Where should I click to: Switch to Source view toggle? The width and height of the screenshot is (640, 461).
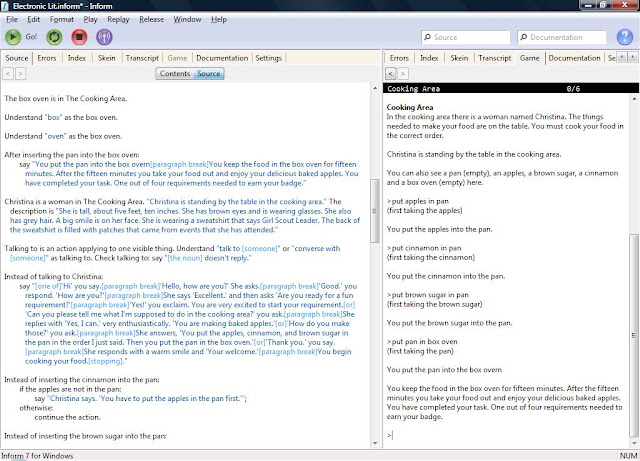tap(209, 73)
